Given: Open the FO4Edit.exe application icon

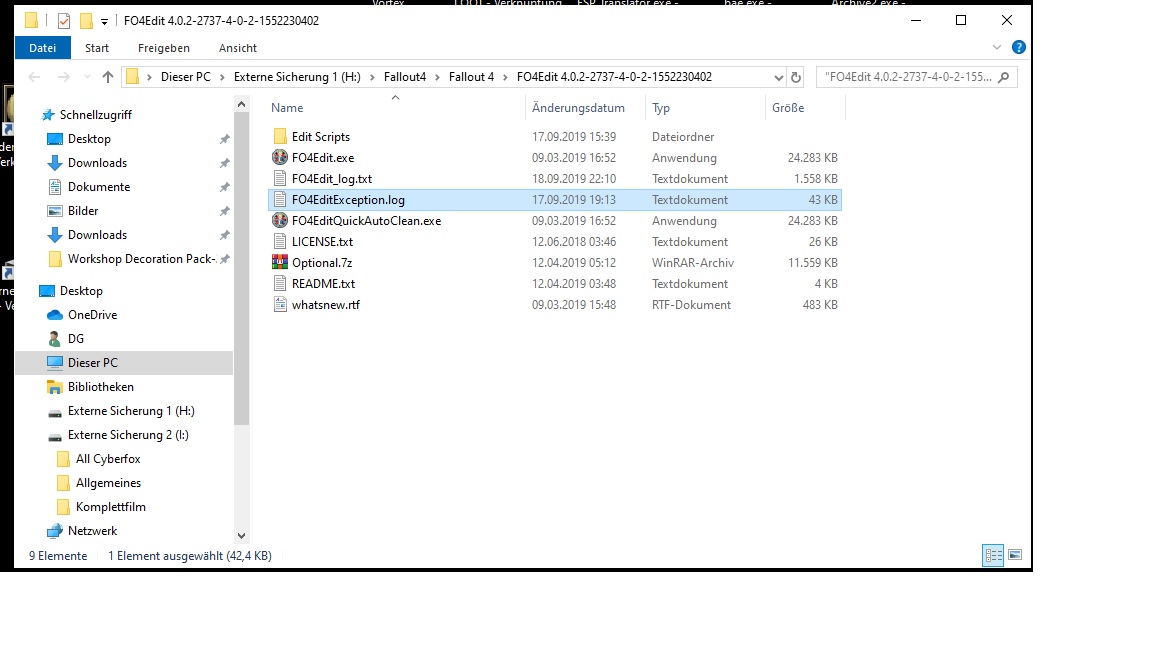Looking at the screenshot, I should coord(280,158).
